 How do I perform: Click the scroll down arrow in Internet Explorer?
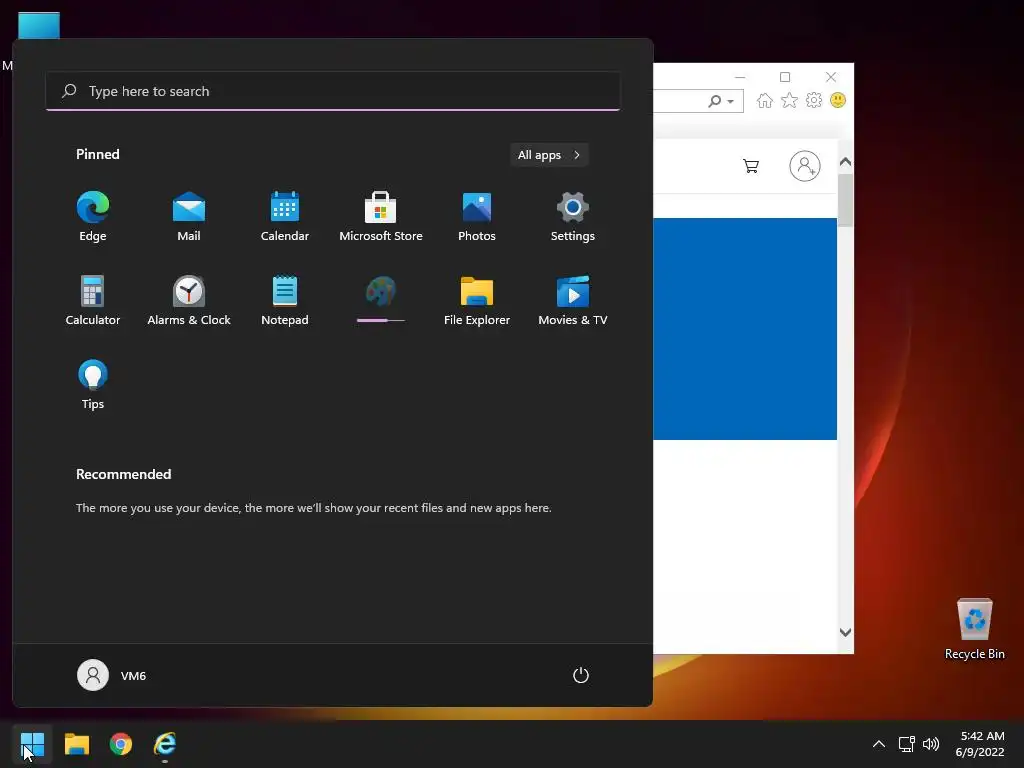point(845,632)
